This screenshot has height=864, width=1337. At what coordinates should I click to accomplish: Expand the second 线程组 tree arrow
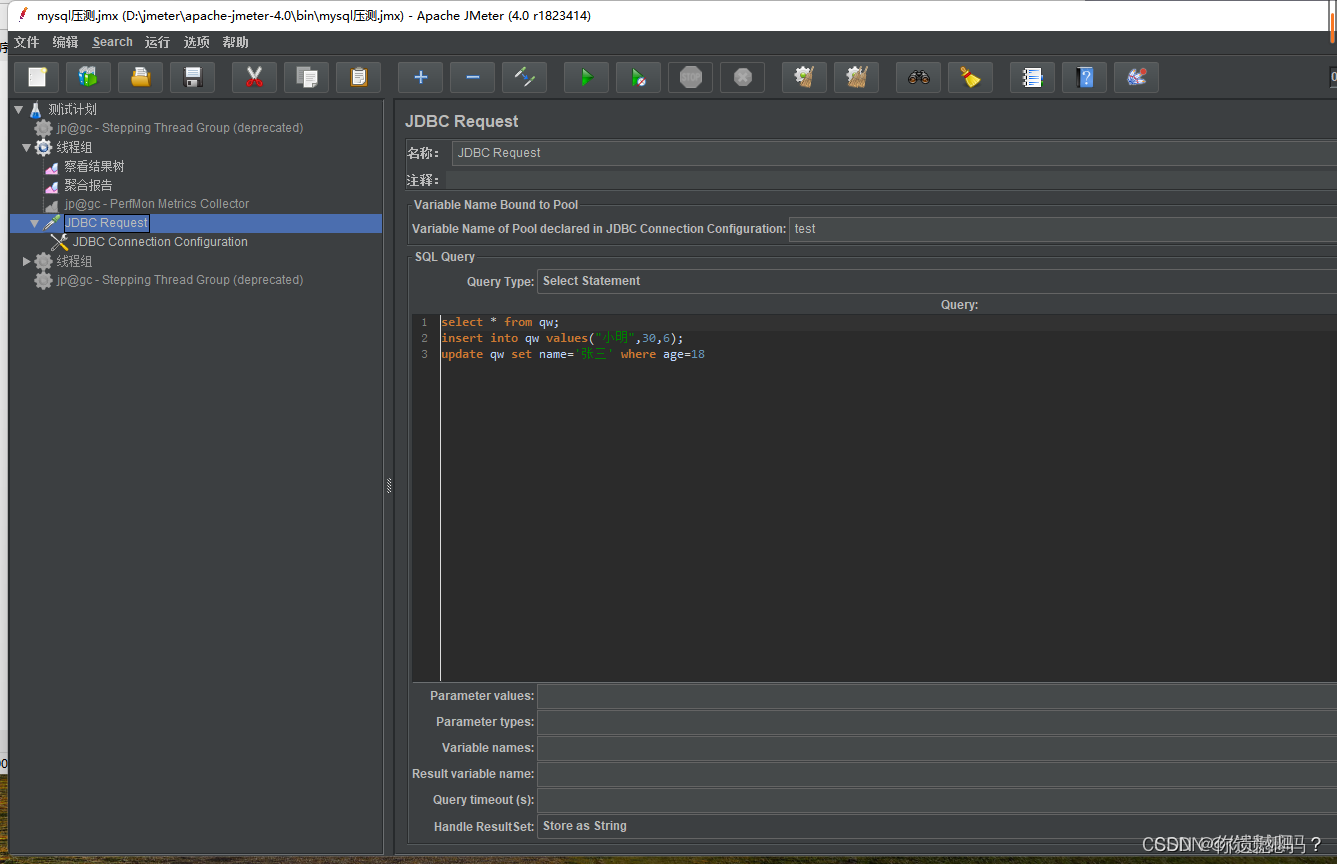27,261
